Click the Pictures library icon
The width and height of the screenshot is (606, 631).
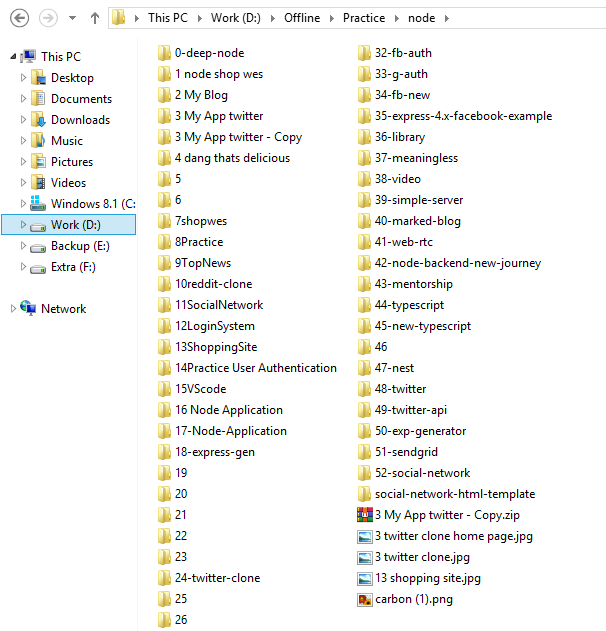pos(38,161)
